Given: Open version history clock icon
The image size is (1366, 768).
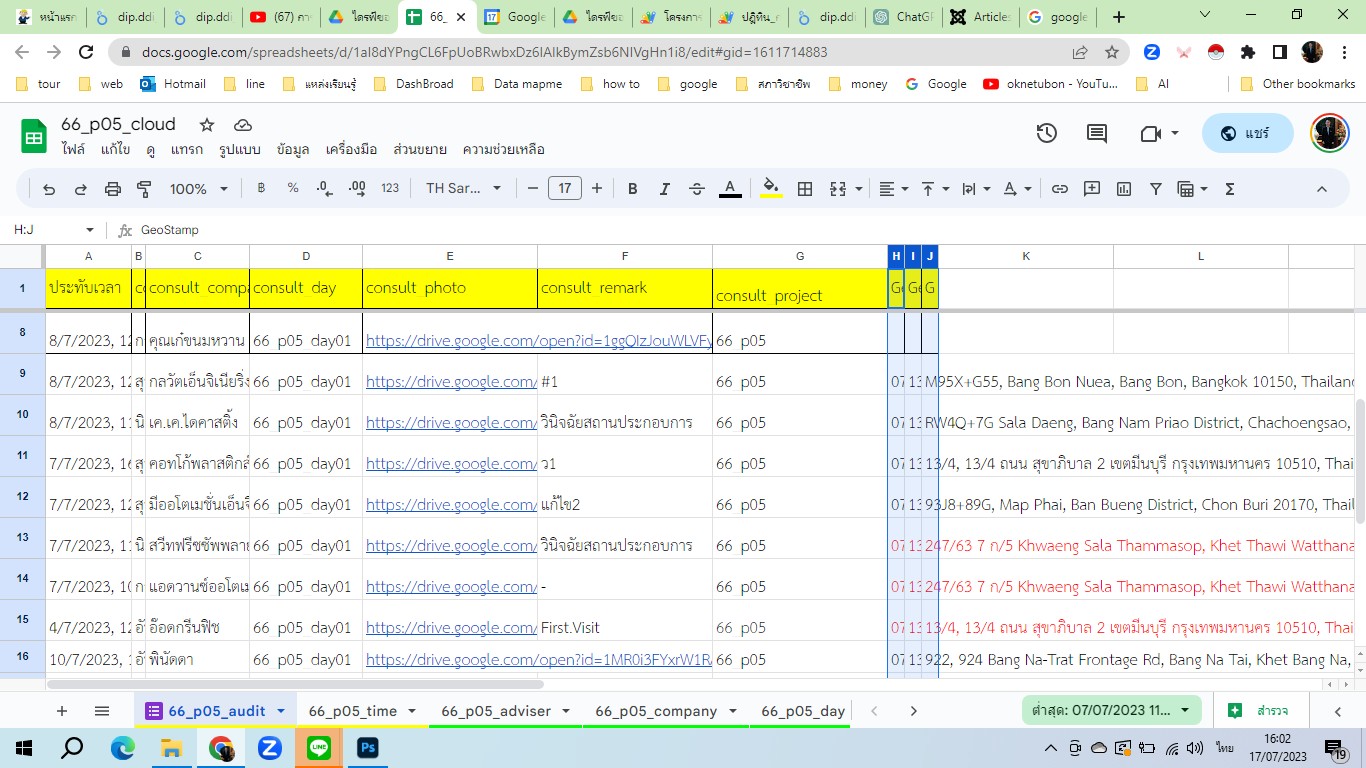Looking at the screenshot, I should [x=1047, y=133].
